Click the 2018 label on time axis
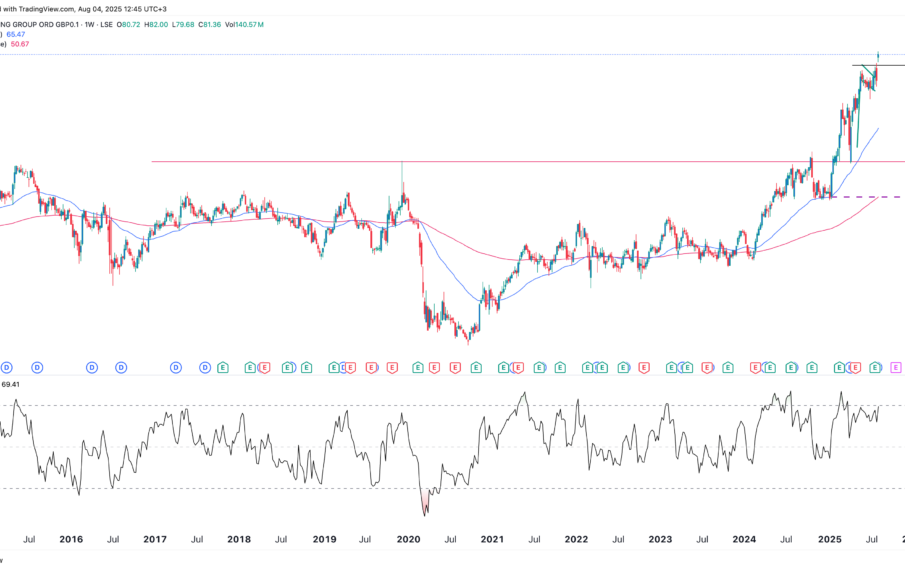This screenshot has height=570, width=905. coord(238,540)
